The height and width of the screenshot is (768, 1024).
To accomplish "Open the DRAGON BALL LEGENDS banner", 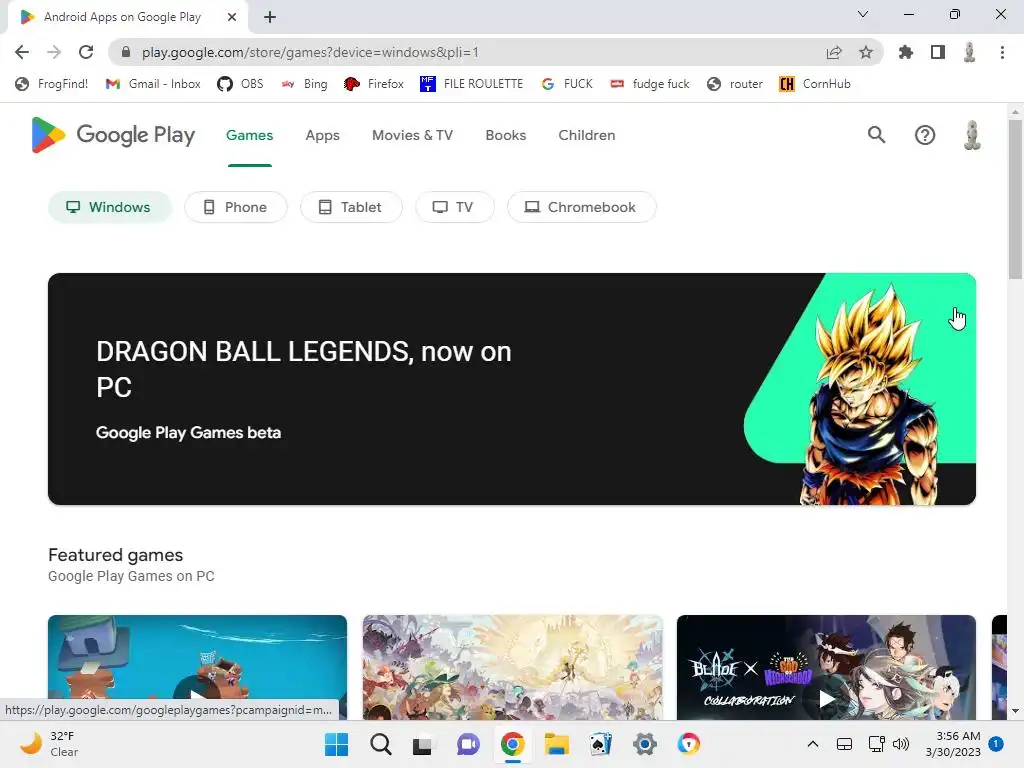I will (x=512, y=389).
